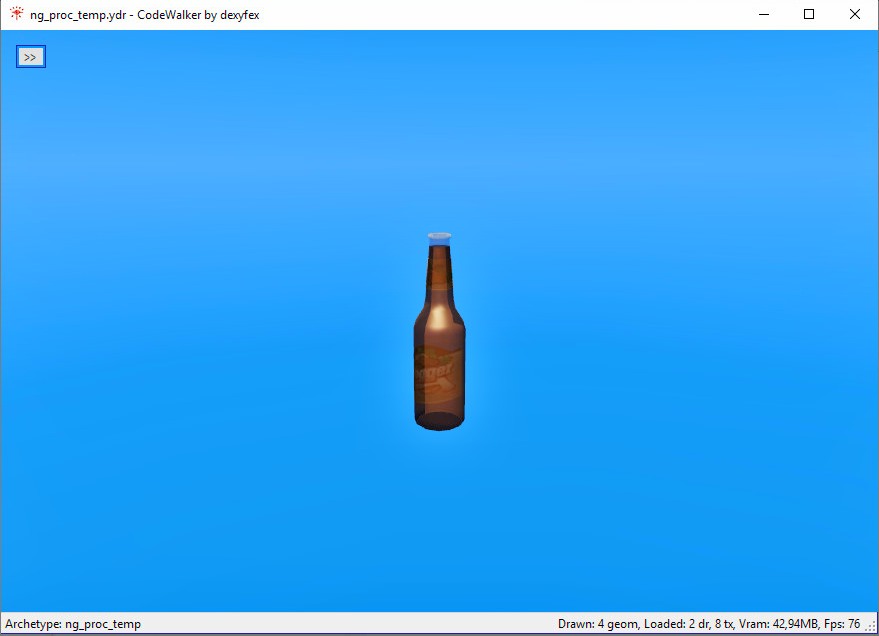Select the beer bottle model in viewport
The width and height of the screenshot is (879, 636).
click(x=440, y=332)
